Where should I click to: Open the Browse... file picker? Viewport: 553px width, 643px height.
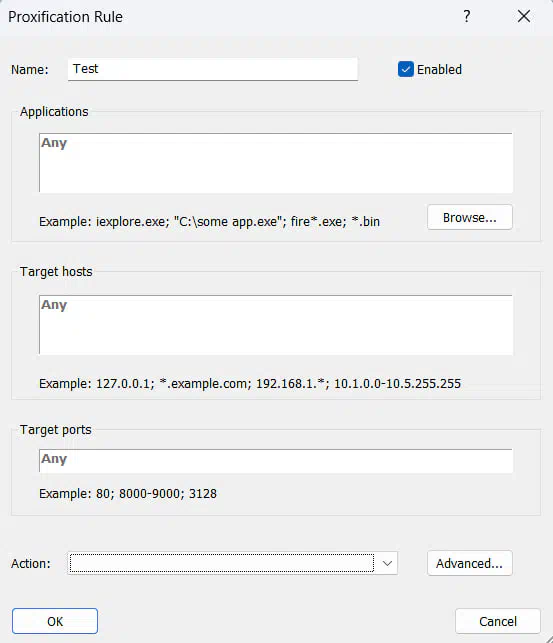(470, 217)
